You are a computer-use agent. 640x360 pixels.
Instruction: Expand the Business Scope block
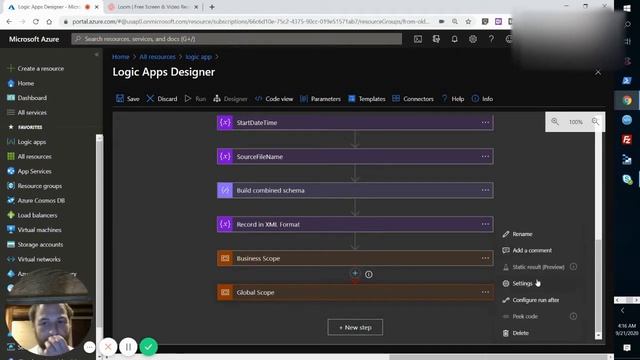pyautogui.click(x=355, y=258)
